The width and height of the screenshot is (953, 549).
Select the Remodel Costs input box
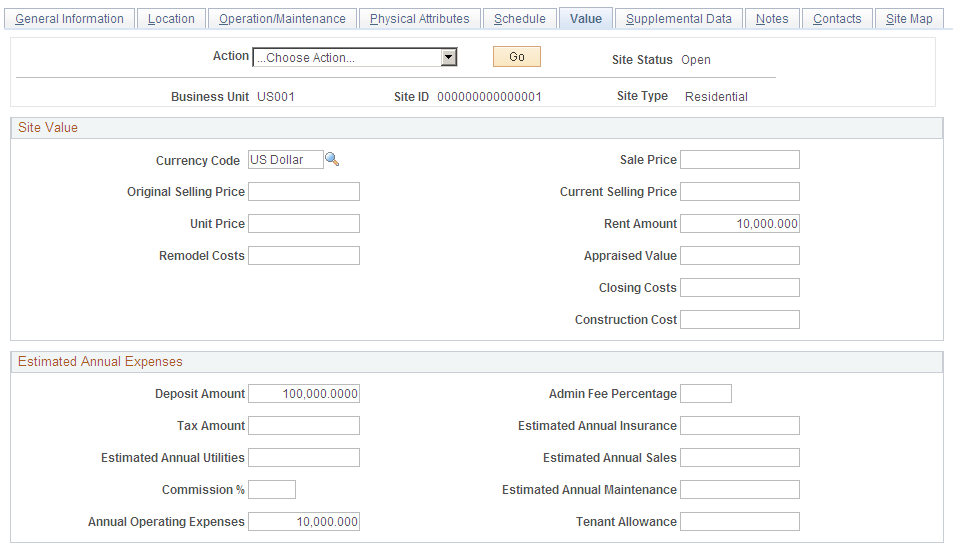(x=304, y=255)
